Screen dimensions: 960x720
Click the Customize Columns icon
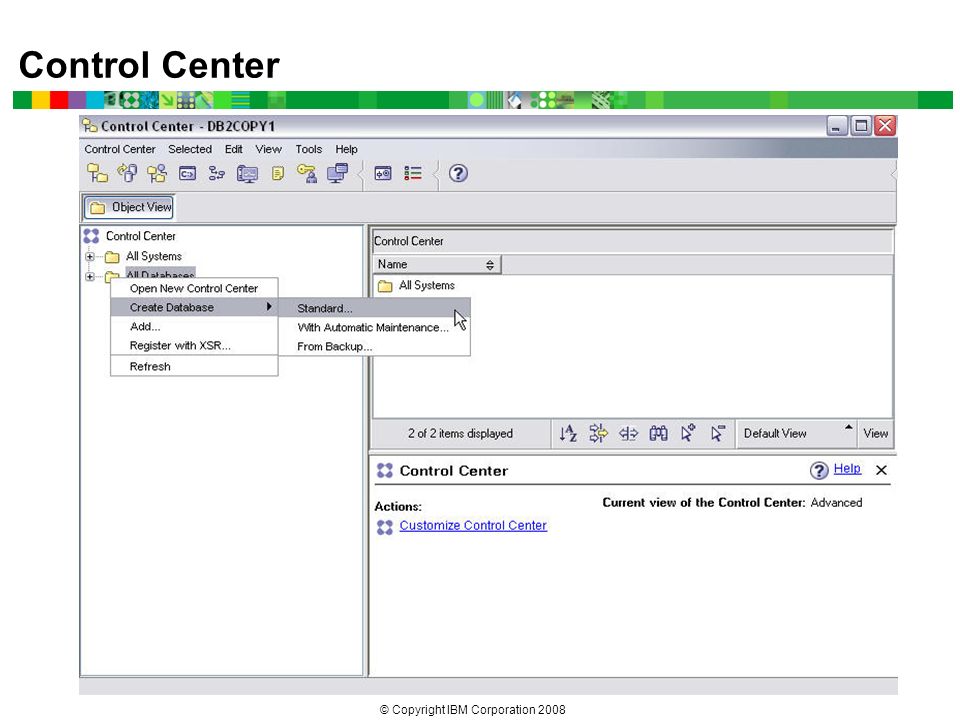tap(628, 433)
